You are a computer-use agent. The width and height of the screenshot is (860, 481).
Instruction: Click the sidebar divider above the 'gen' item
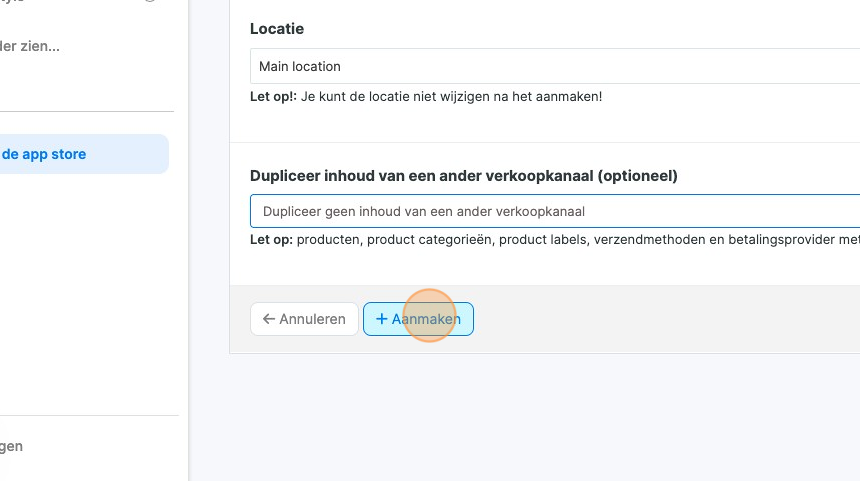pyautogui.click(x=89, y=416)
